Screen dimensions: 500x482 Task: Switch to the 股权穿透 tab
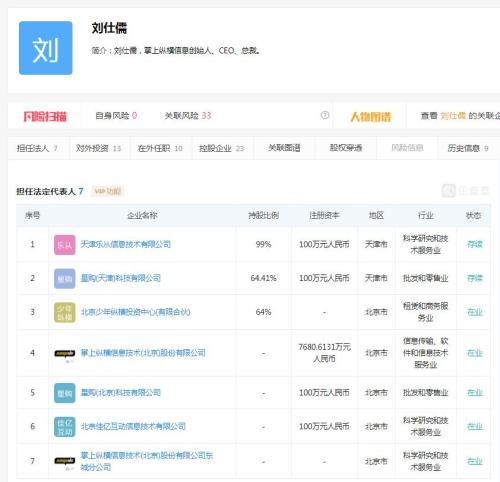(x=346, y=148)
